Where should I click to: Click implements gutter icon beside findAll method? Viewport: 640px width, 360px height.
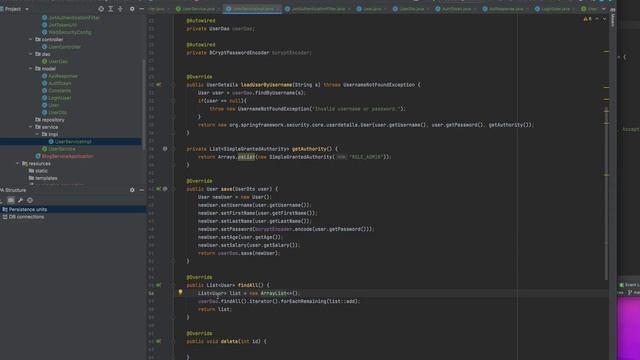click(x=158, y=285)
